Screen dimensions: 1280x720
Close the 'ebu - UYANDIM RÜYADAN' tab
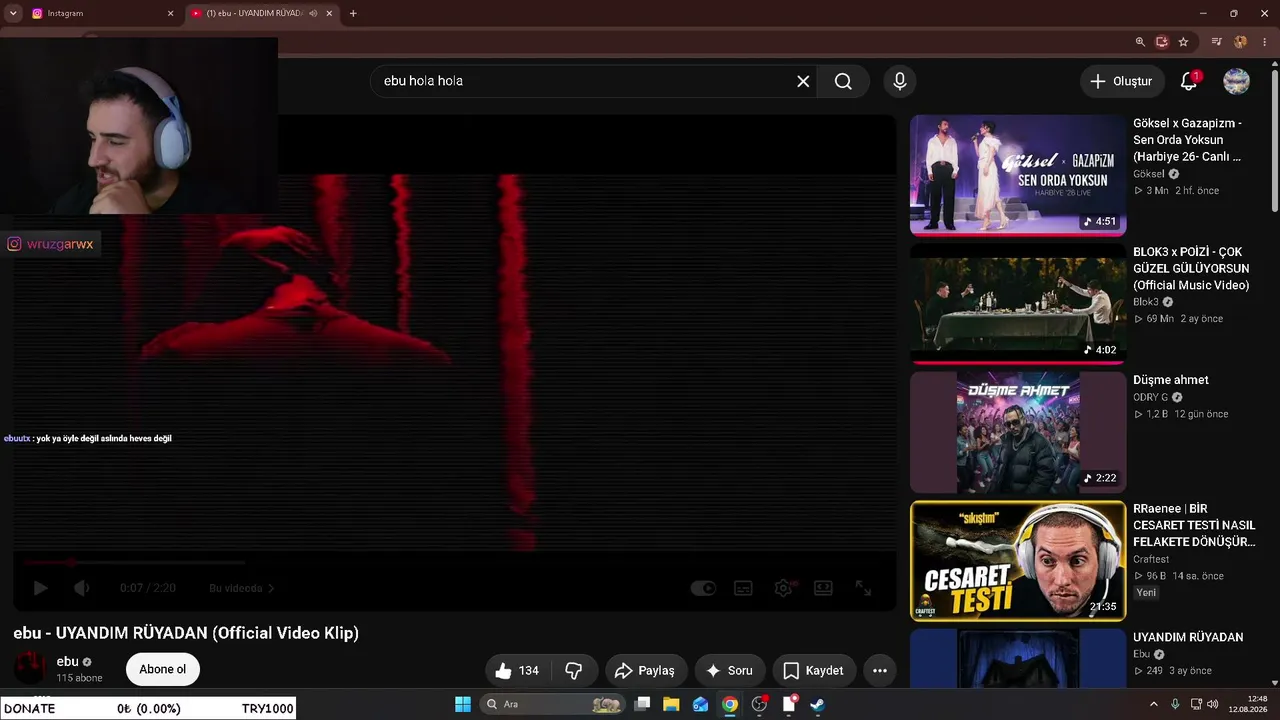pos(329,13)
